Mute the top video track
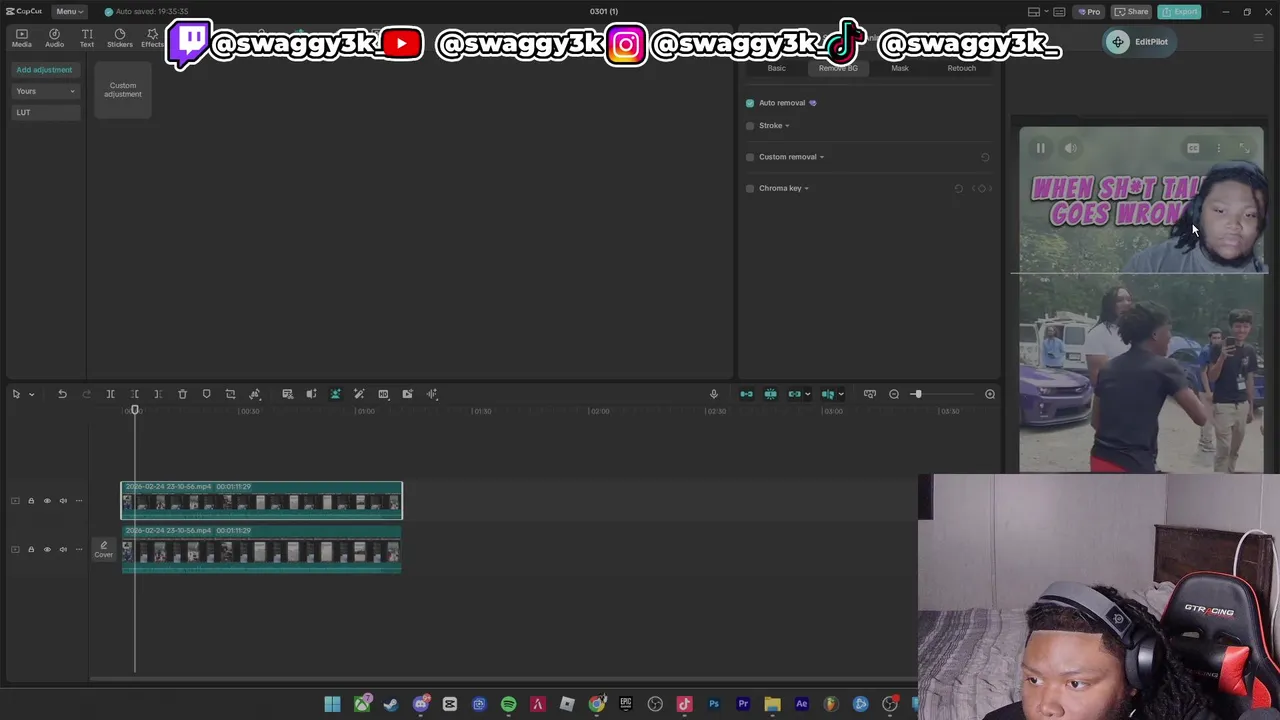The image size is (1280, 720). click(x=63, y=501)
